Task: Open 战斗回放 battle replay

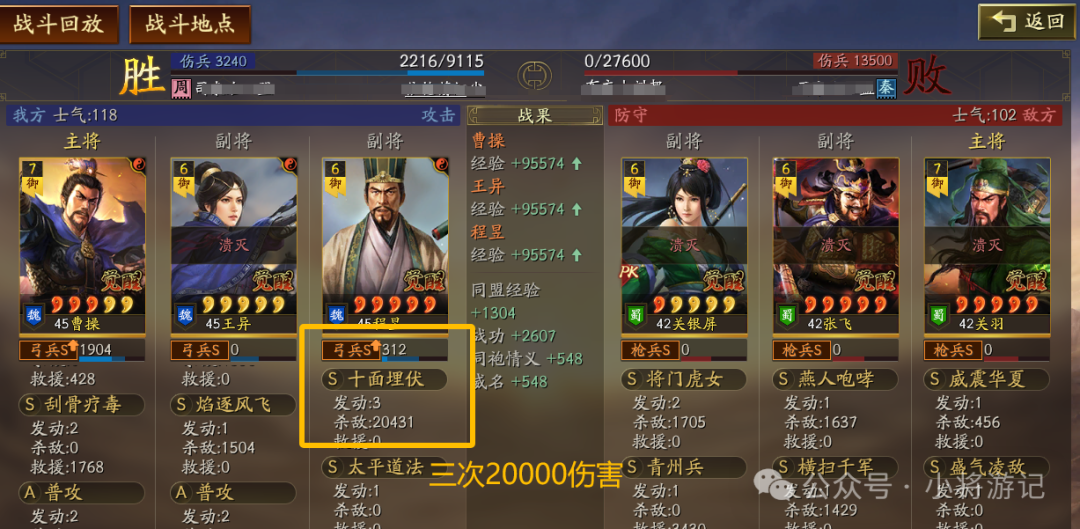Action: [x=58, y=24]
